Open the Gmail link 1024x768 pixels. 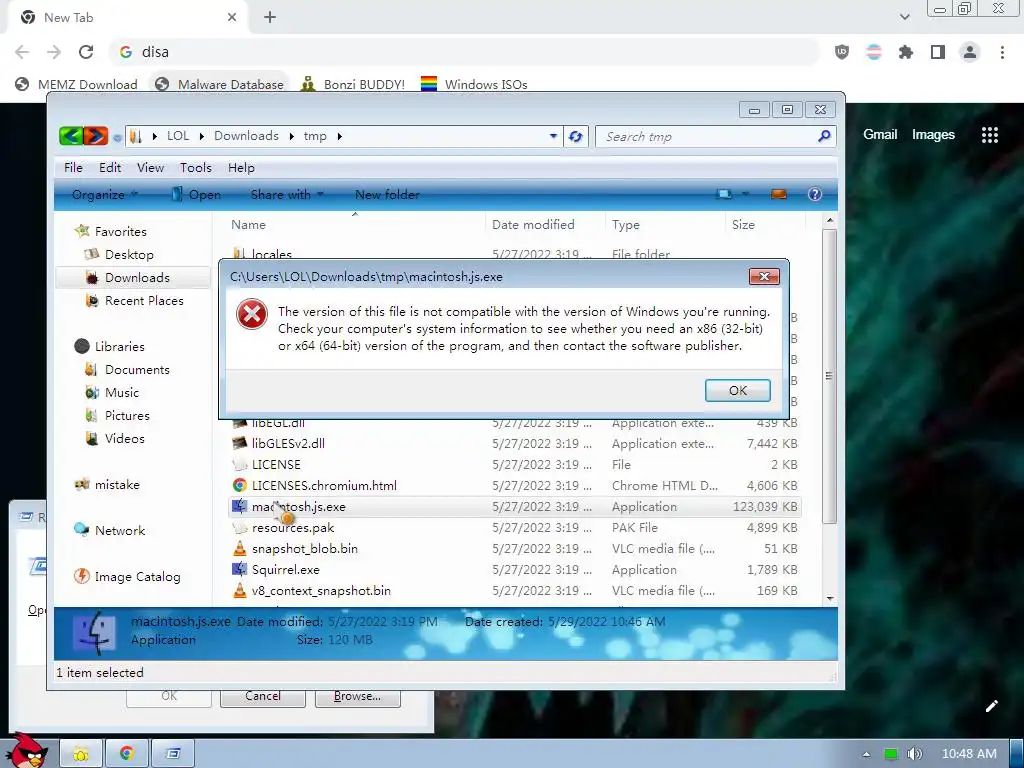click(x=880, y=135)
